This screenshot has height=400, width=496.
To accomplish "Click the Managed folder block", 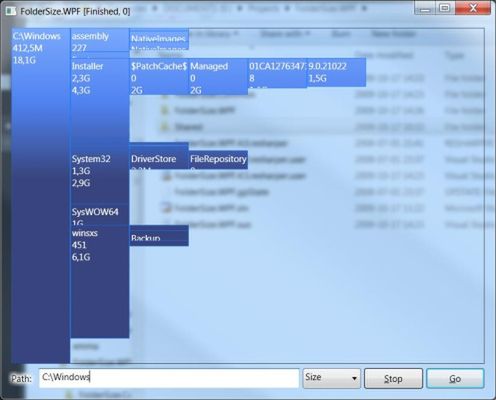I will 218,77.
